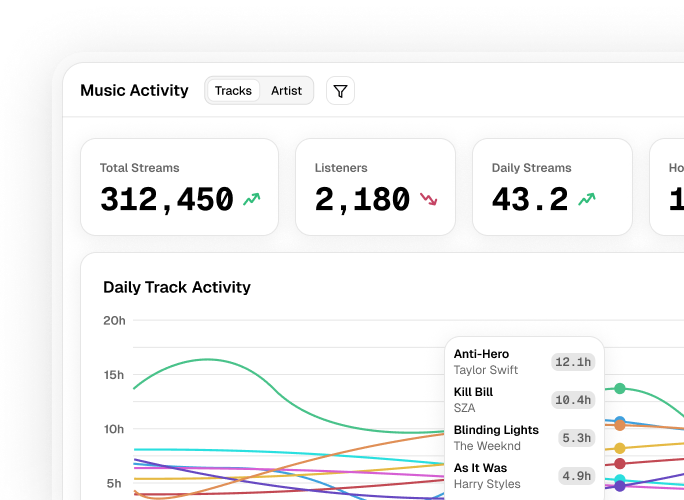684x500 pixels.
Task: Click green up-trend arrow beside 312,450
Action: click(x=252, y=199)
